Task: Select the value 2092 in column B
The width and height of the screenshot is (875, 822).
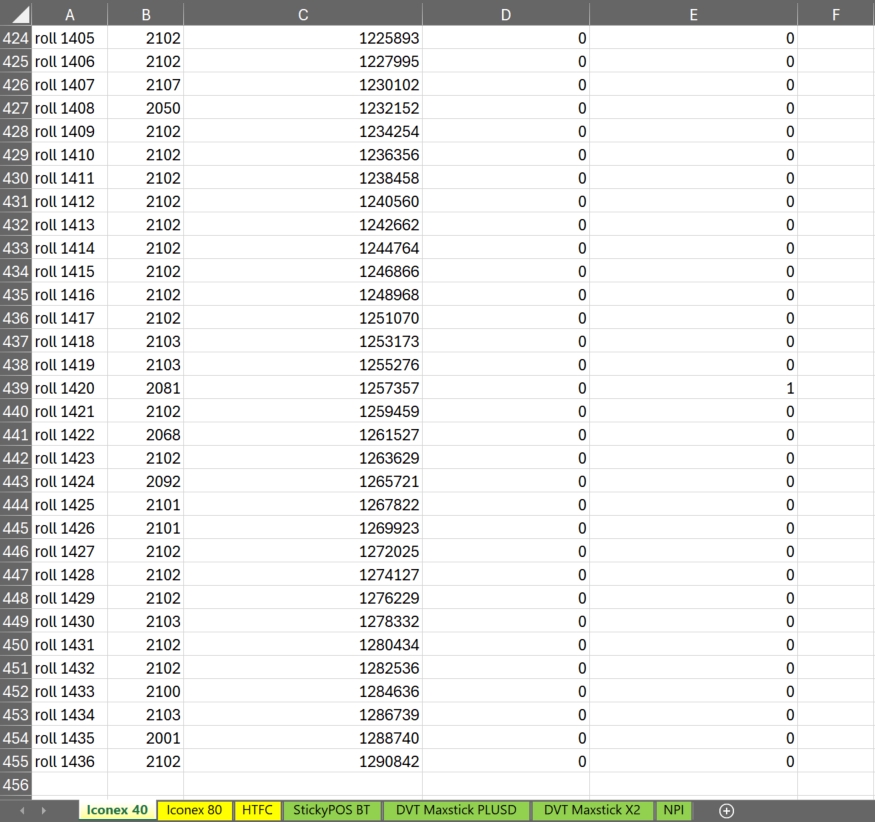Action: 146,481
